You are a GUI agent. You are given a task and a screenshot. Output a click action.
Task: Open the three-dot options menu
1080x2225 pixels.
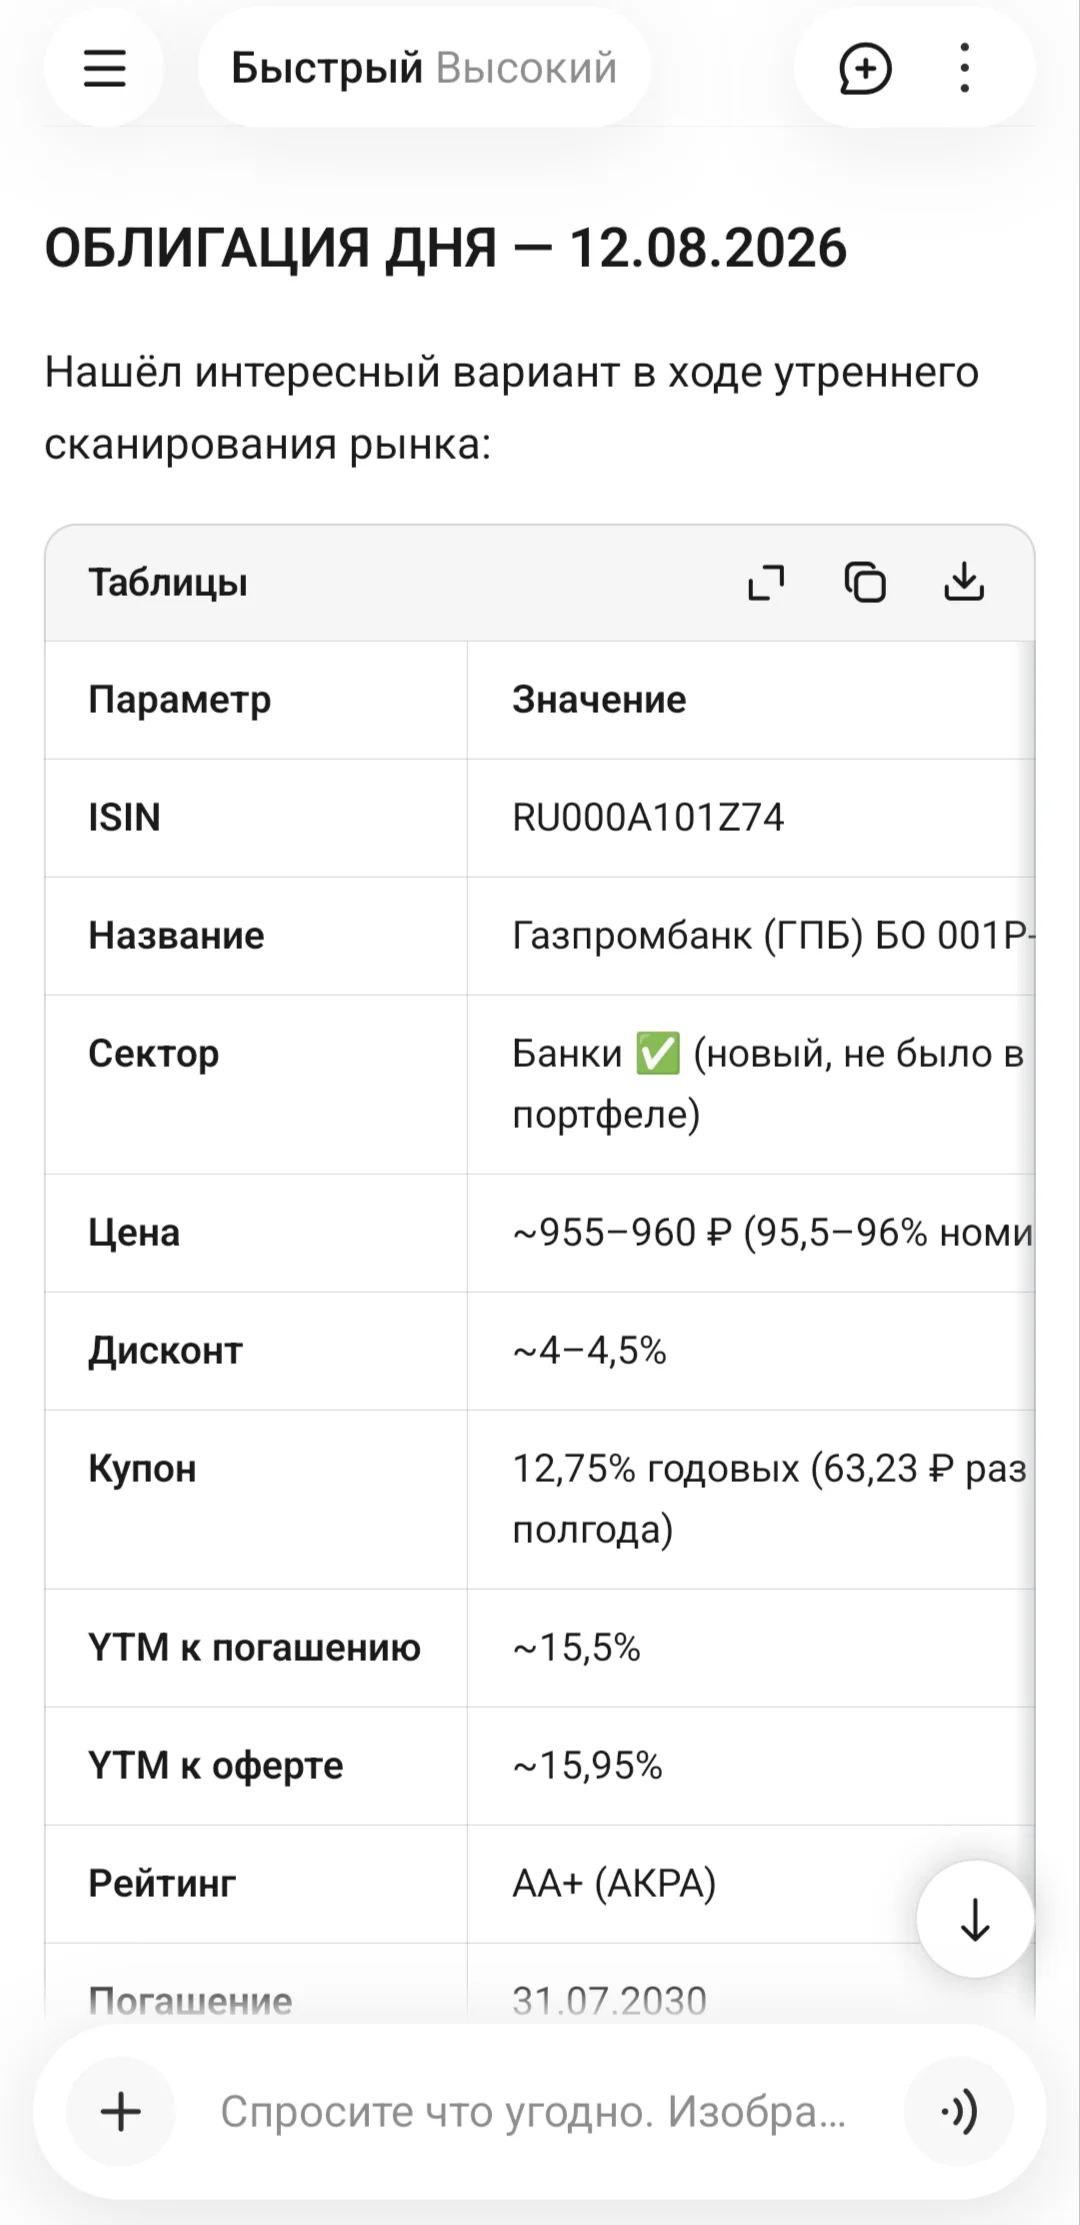pyautogui.click(x=964, y=68)
